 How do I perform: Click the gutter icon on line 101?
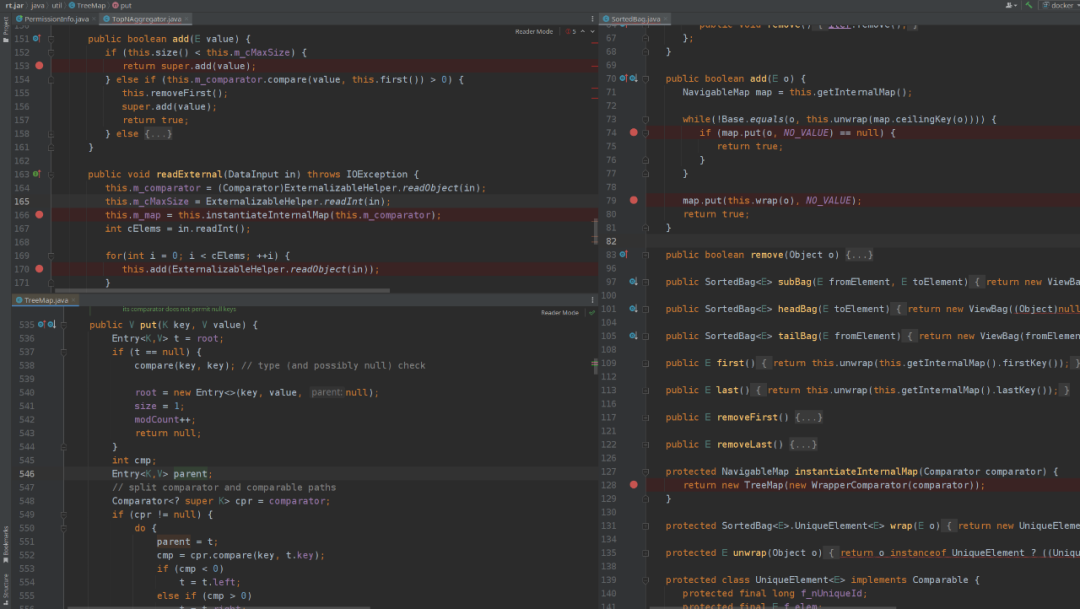pos(633,309)
